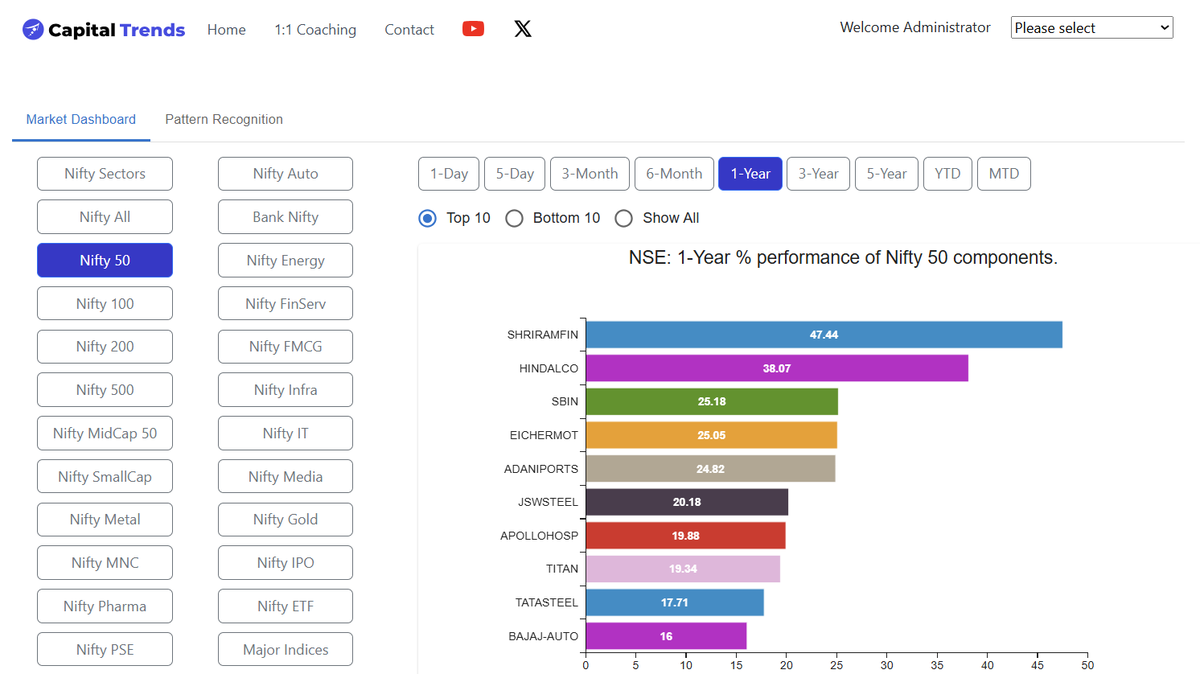Select the Nifty Gold button

[x=285, y=520]
